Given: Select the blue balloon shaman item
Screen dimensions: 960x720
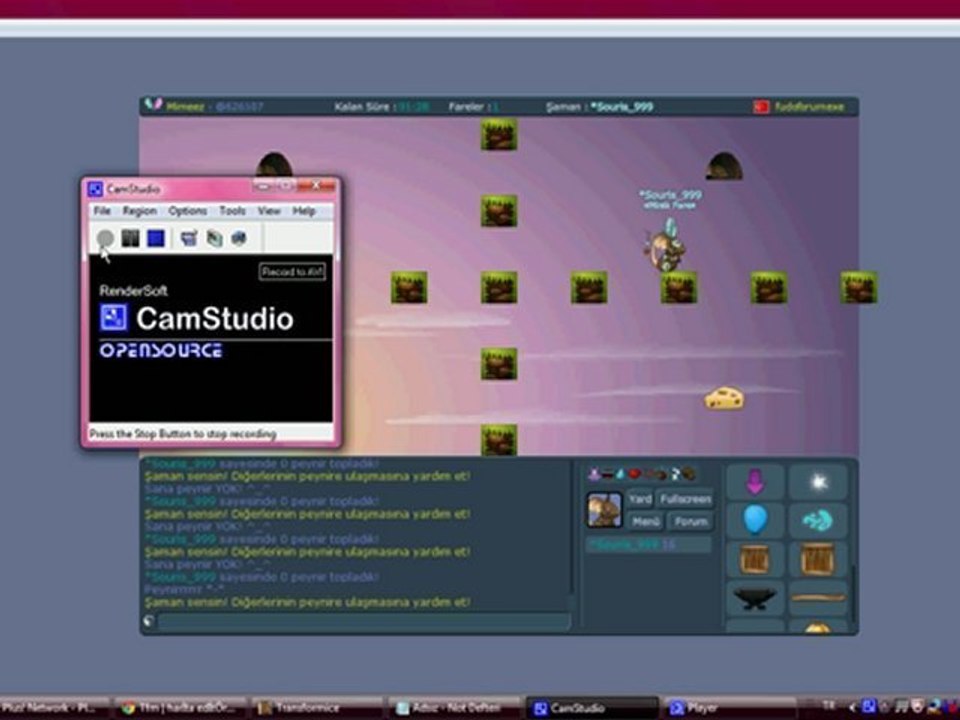Looking at the screenshot, I should [755, 520].
